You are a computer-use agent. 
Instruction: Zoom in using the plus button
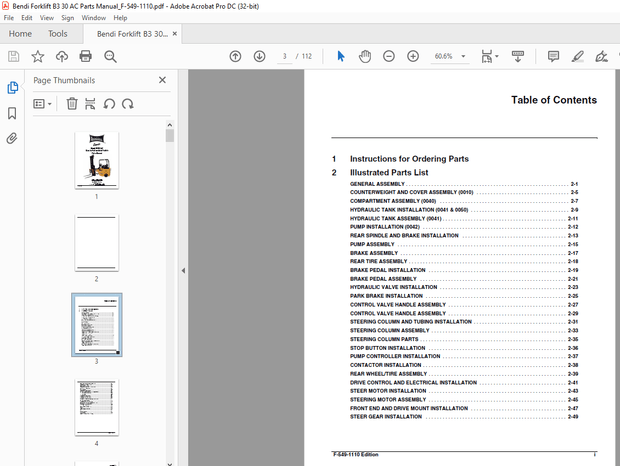point(413,57)
